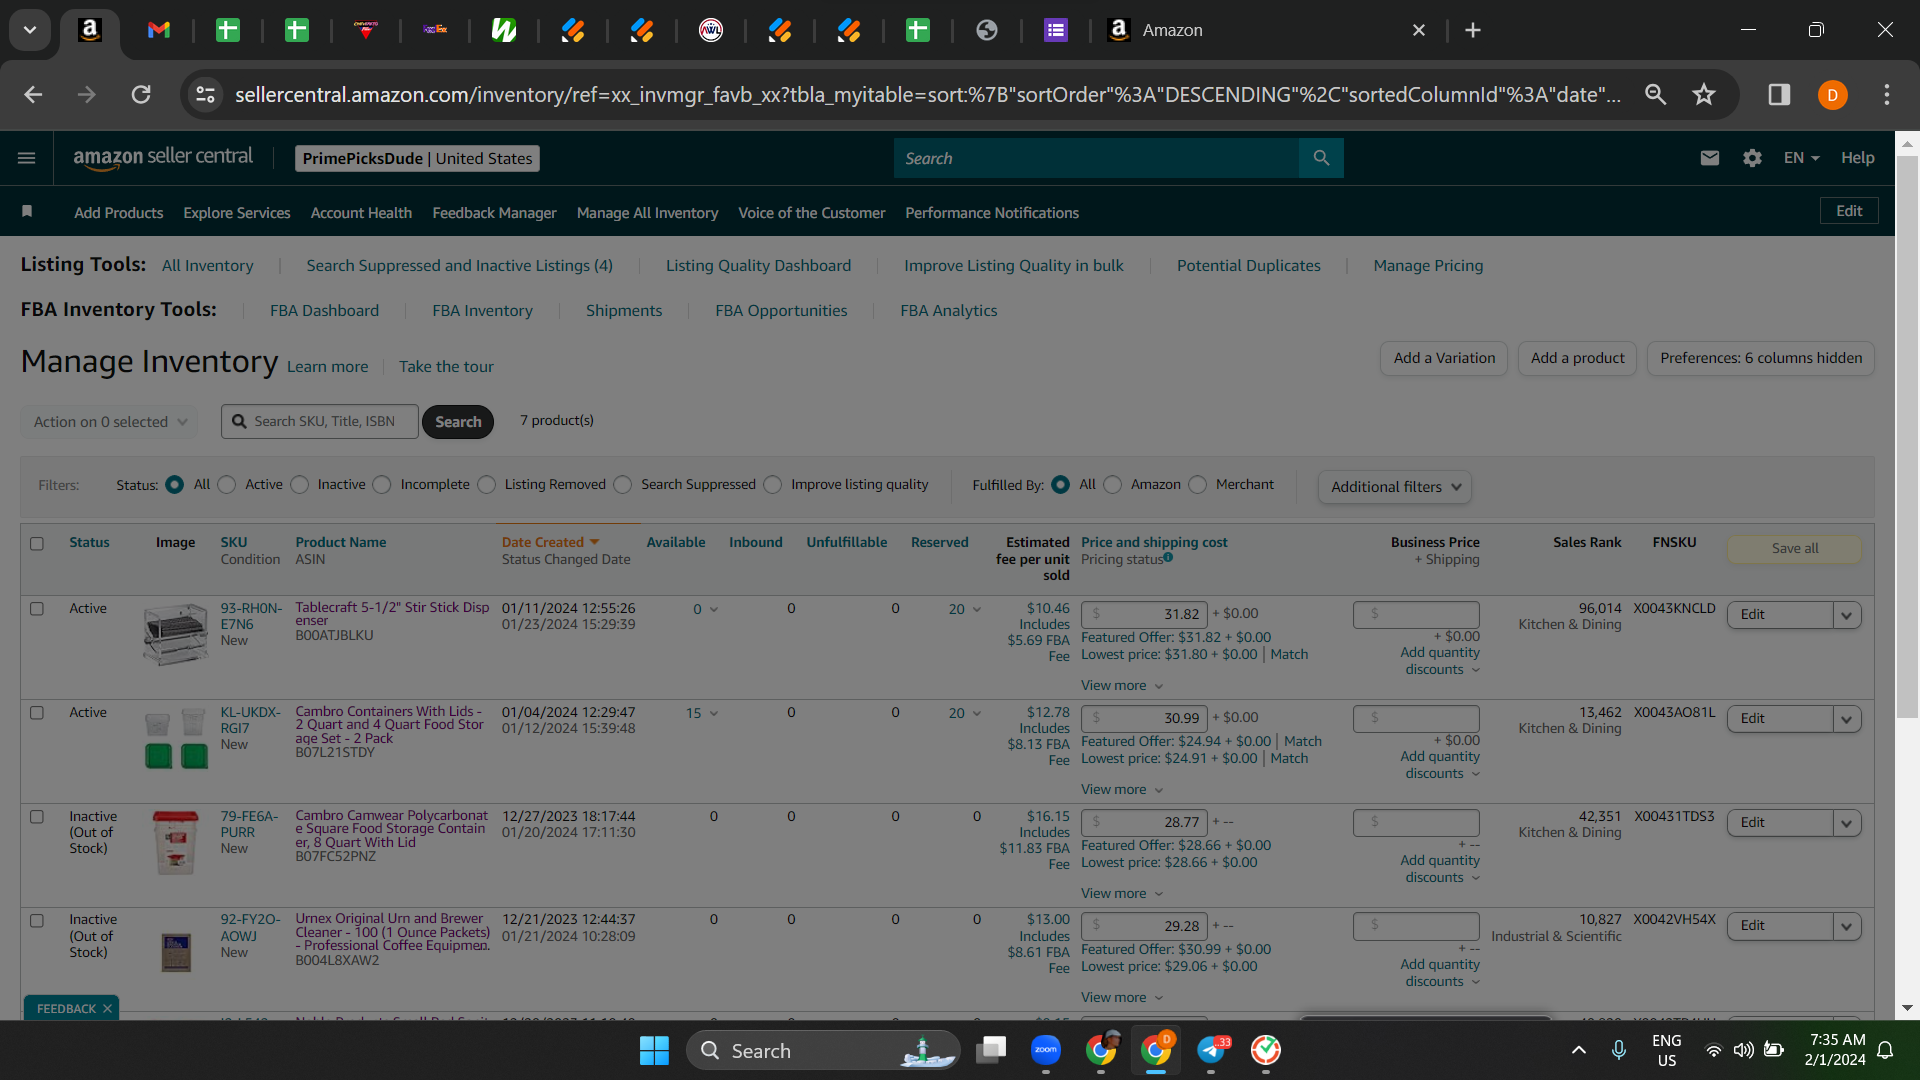Open the Action on 0 selected dropdown
Image resolution: width=1920 pixels, height=1080 pixels.
(x=110, y=422)
